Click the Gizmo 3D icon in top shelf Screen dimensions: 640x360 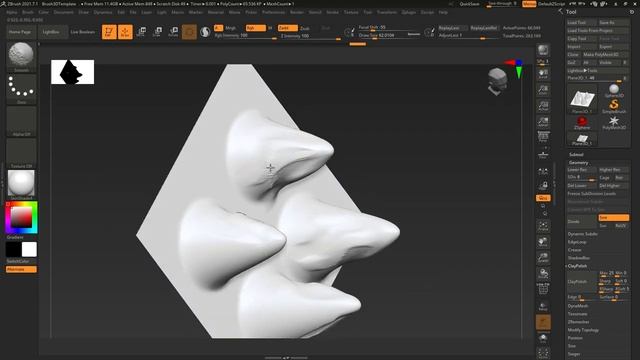189,31
